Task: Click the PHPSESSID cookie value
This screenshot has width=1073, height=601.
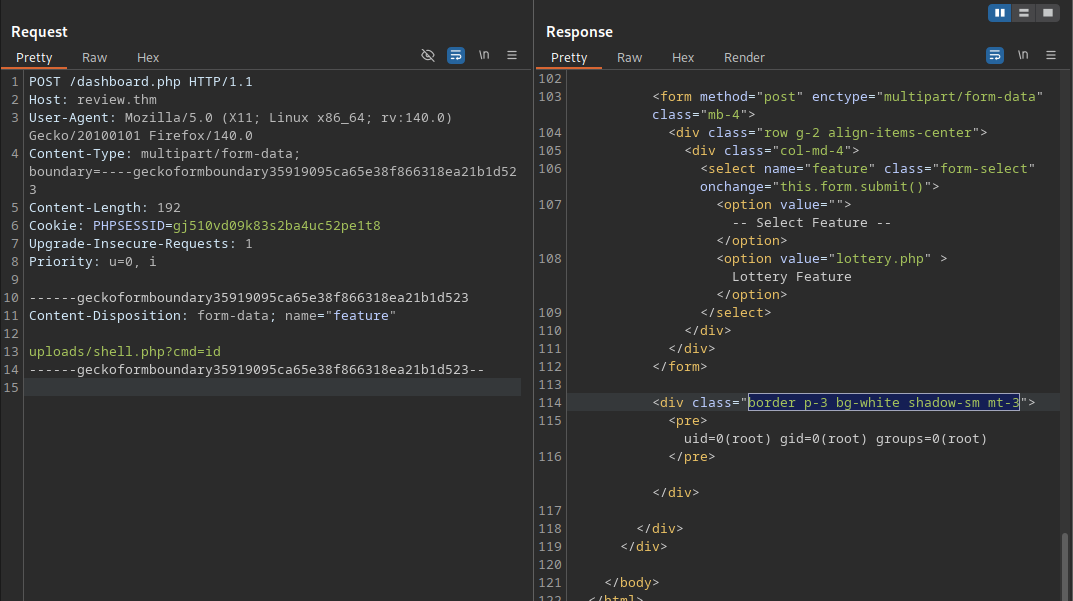Action: coord(276,226)
